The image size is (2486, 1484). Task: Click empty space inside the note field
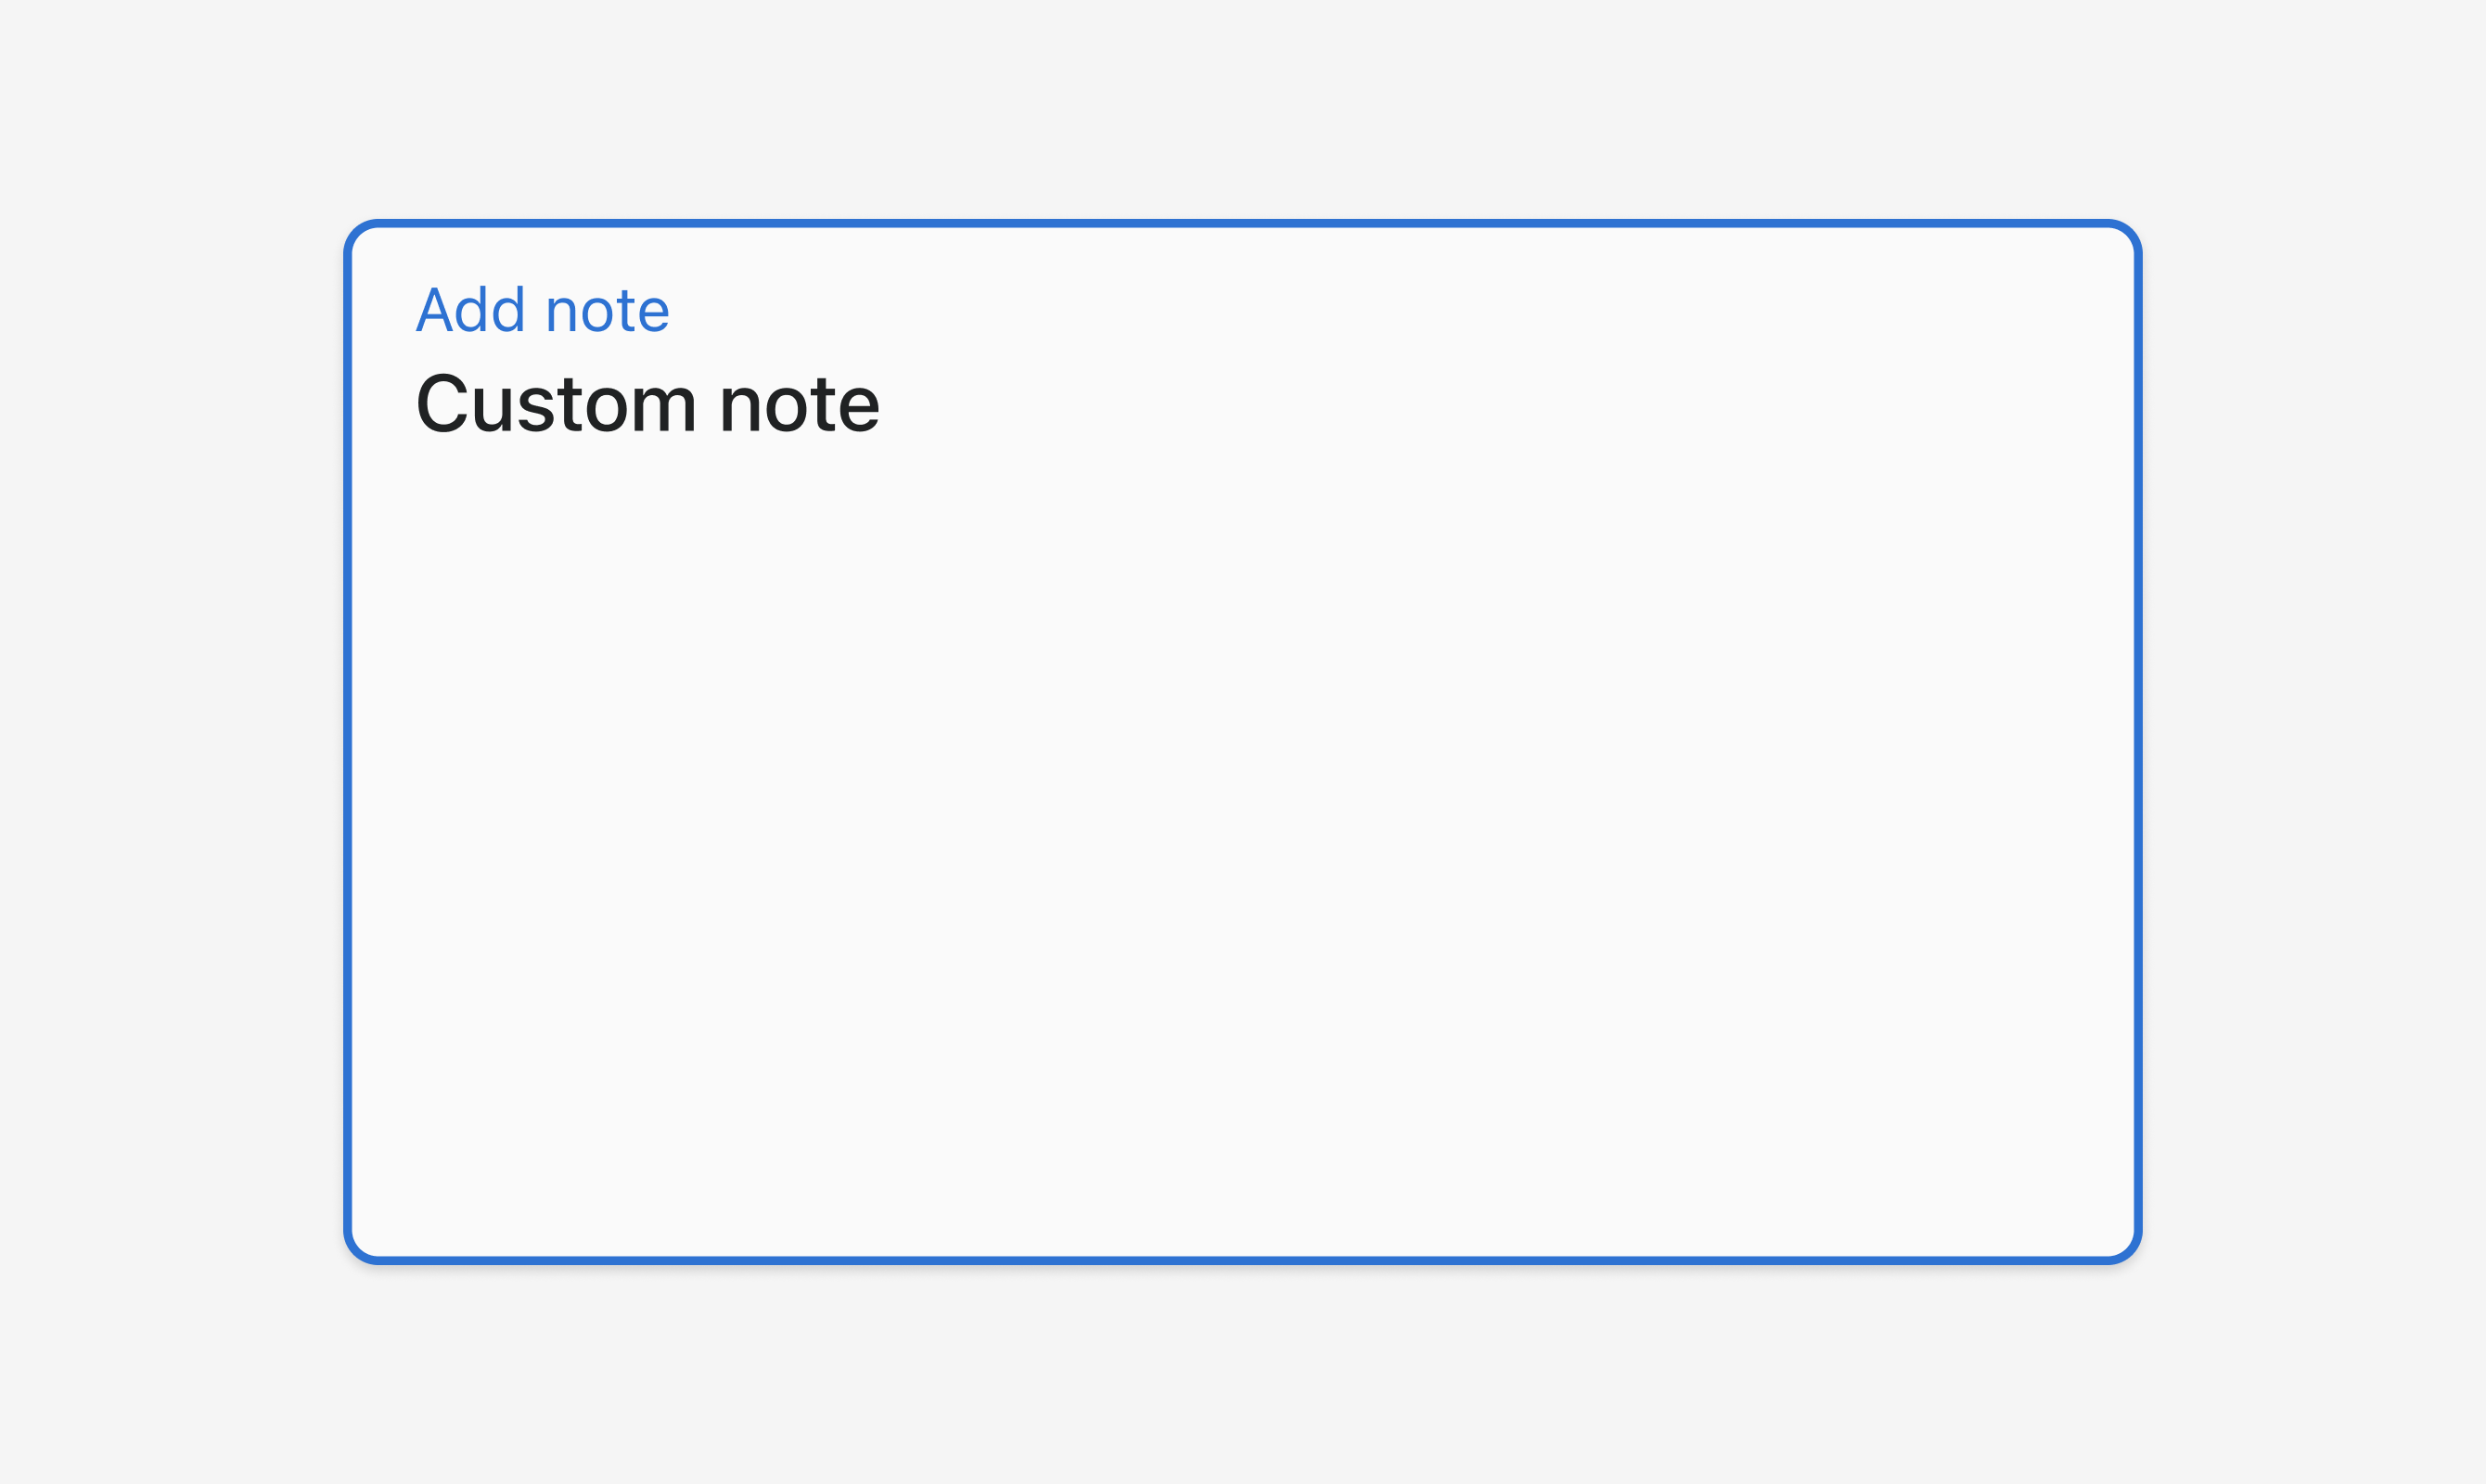tap(1242, 850)
